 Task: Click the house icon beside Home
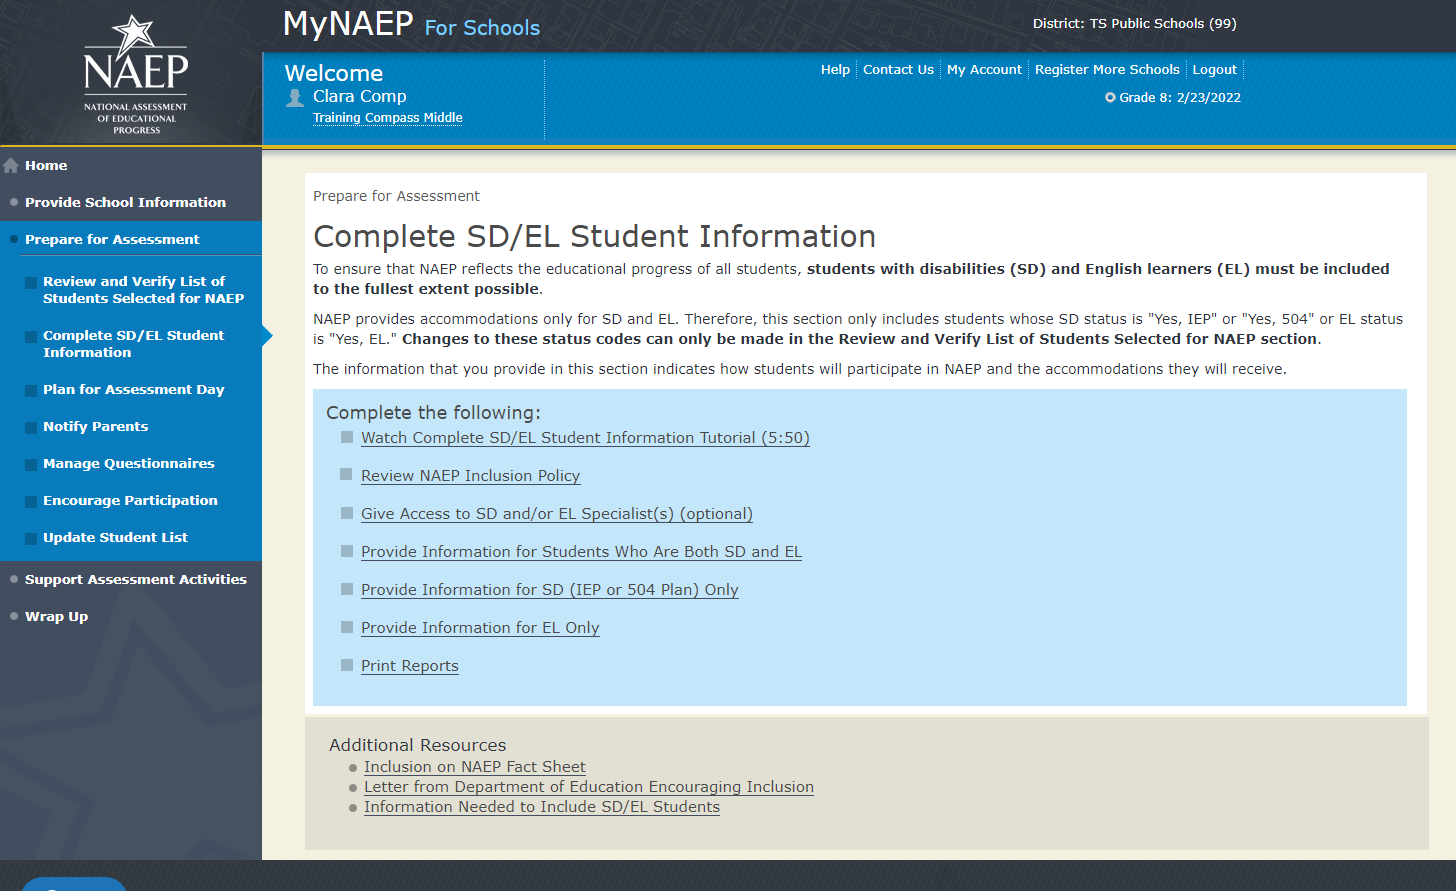tap(11, 166)
